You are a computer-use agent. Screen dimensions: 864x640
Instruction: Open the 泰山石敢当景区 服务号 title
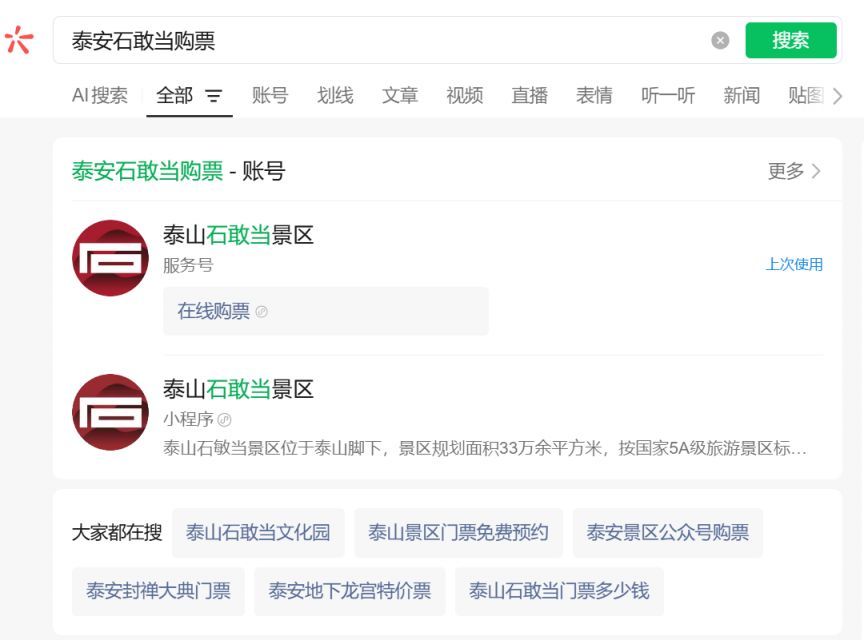tap(238, 235)
